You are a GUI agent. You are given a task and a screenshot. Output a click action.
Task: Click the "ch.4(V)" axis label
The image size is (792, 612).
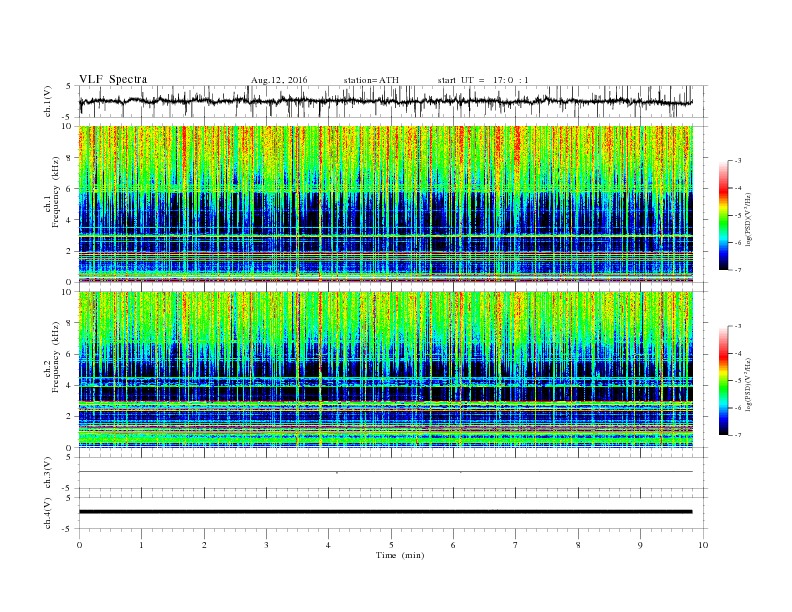pos(47,513)
